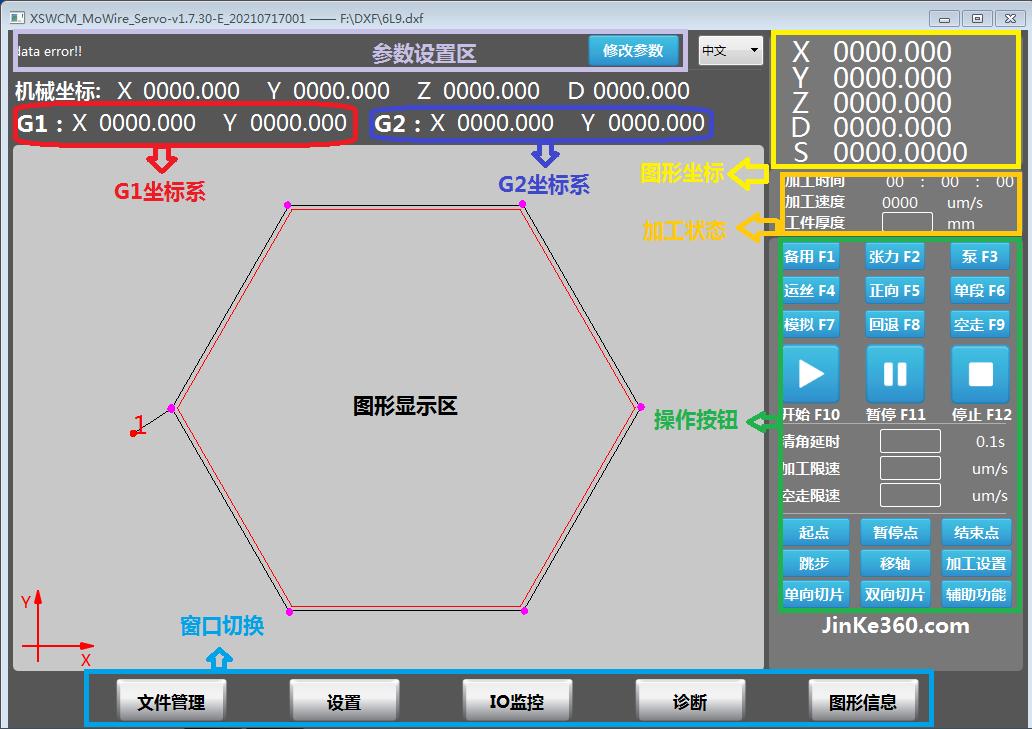
Task: Switch to the 诊断 diagnostics window
Action: click(690, 701)
